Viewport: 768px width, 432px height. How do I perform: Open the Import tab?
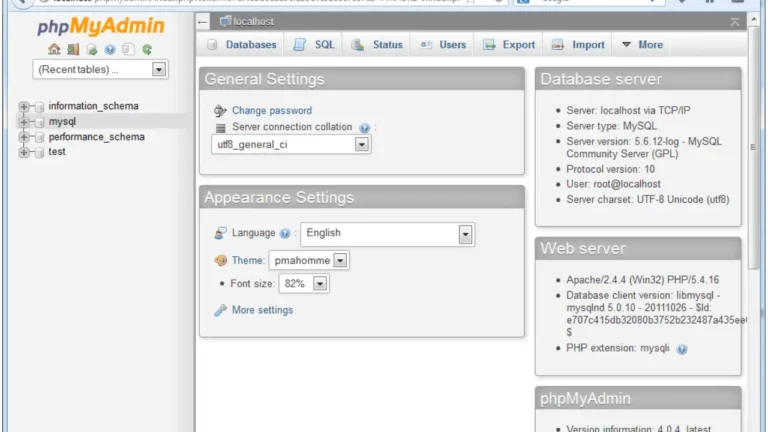pos(578,45)
